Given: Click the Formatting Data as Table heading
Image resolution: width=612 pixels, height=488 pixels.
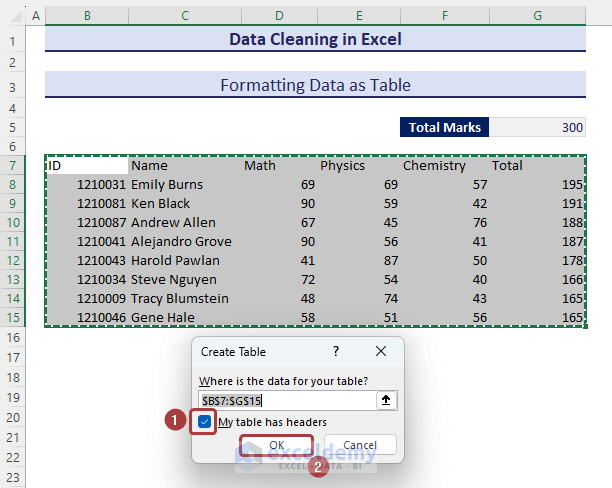Looking at the screenshot, I should pos(315,85).
